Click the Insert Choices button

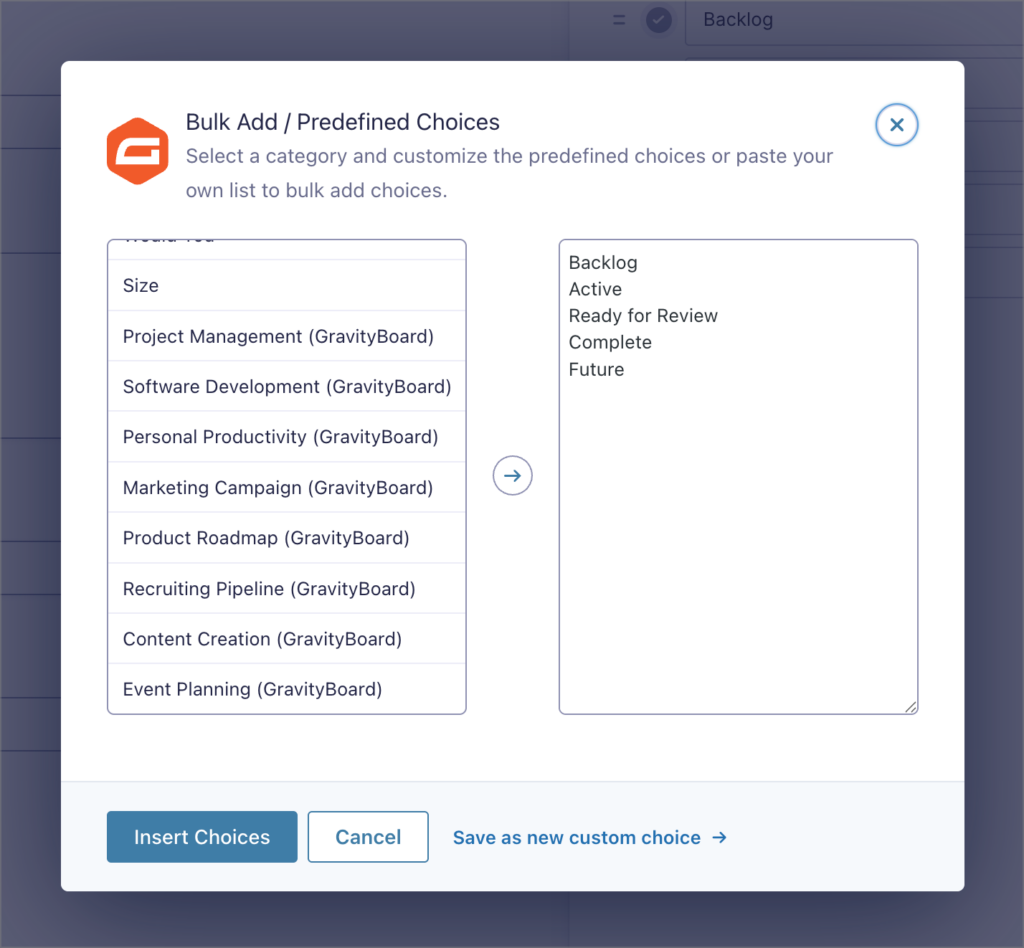point(201,836)
